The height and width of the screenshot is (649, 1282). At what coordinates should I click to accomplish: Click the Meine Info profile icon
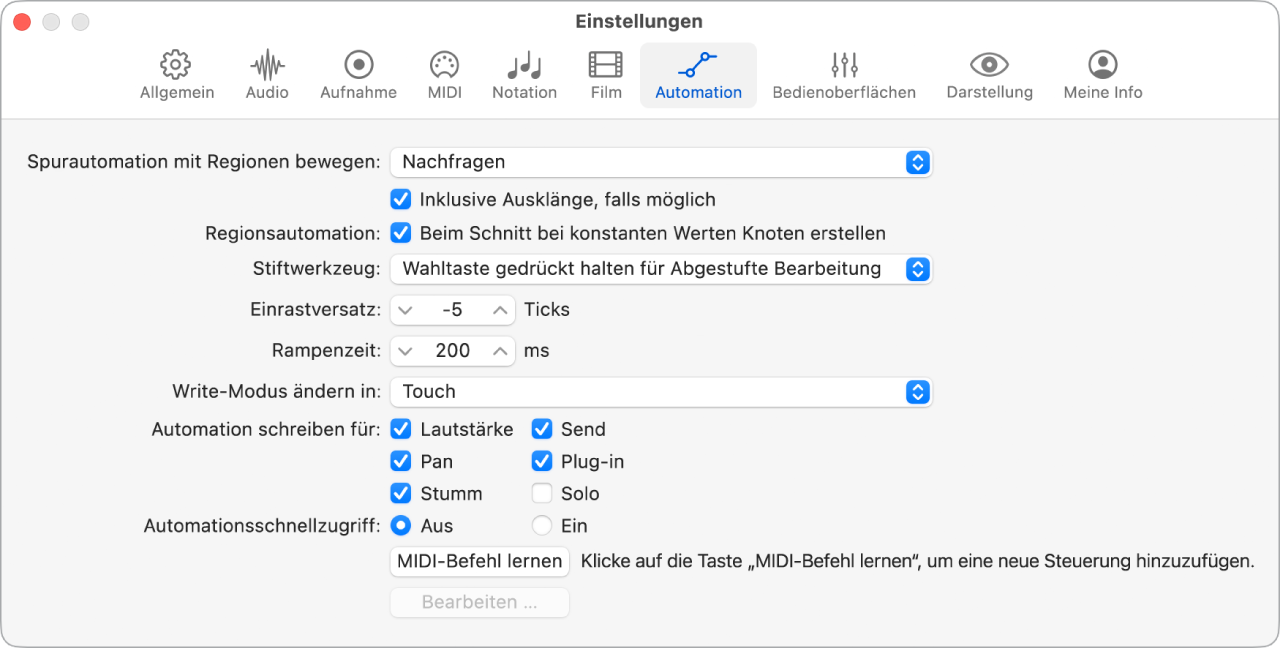1101,72
